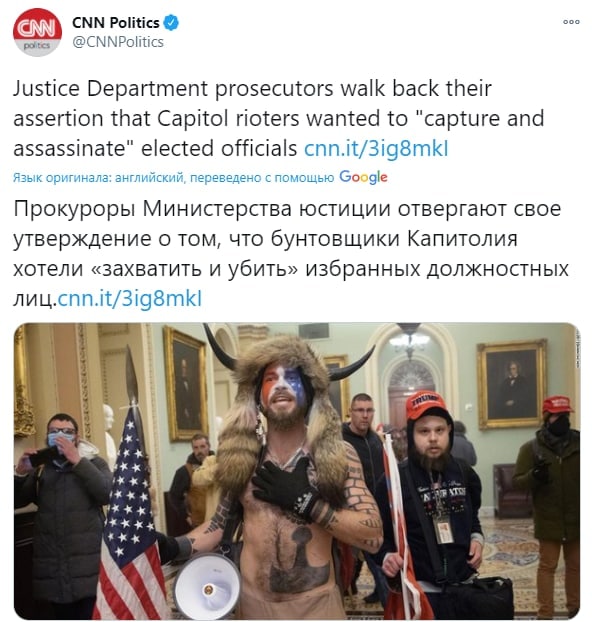592x622 pixels.
Task: Click 'переведено с помощью' translation text
Action: click(262, 178)
